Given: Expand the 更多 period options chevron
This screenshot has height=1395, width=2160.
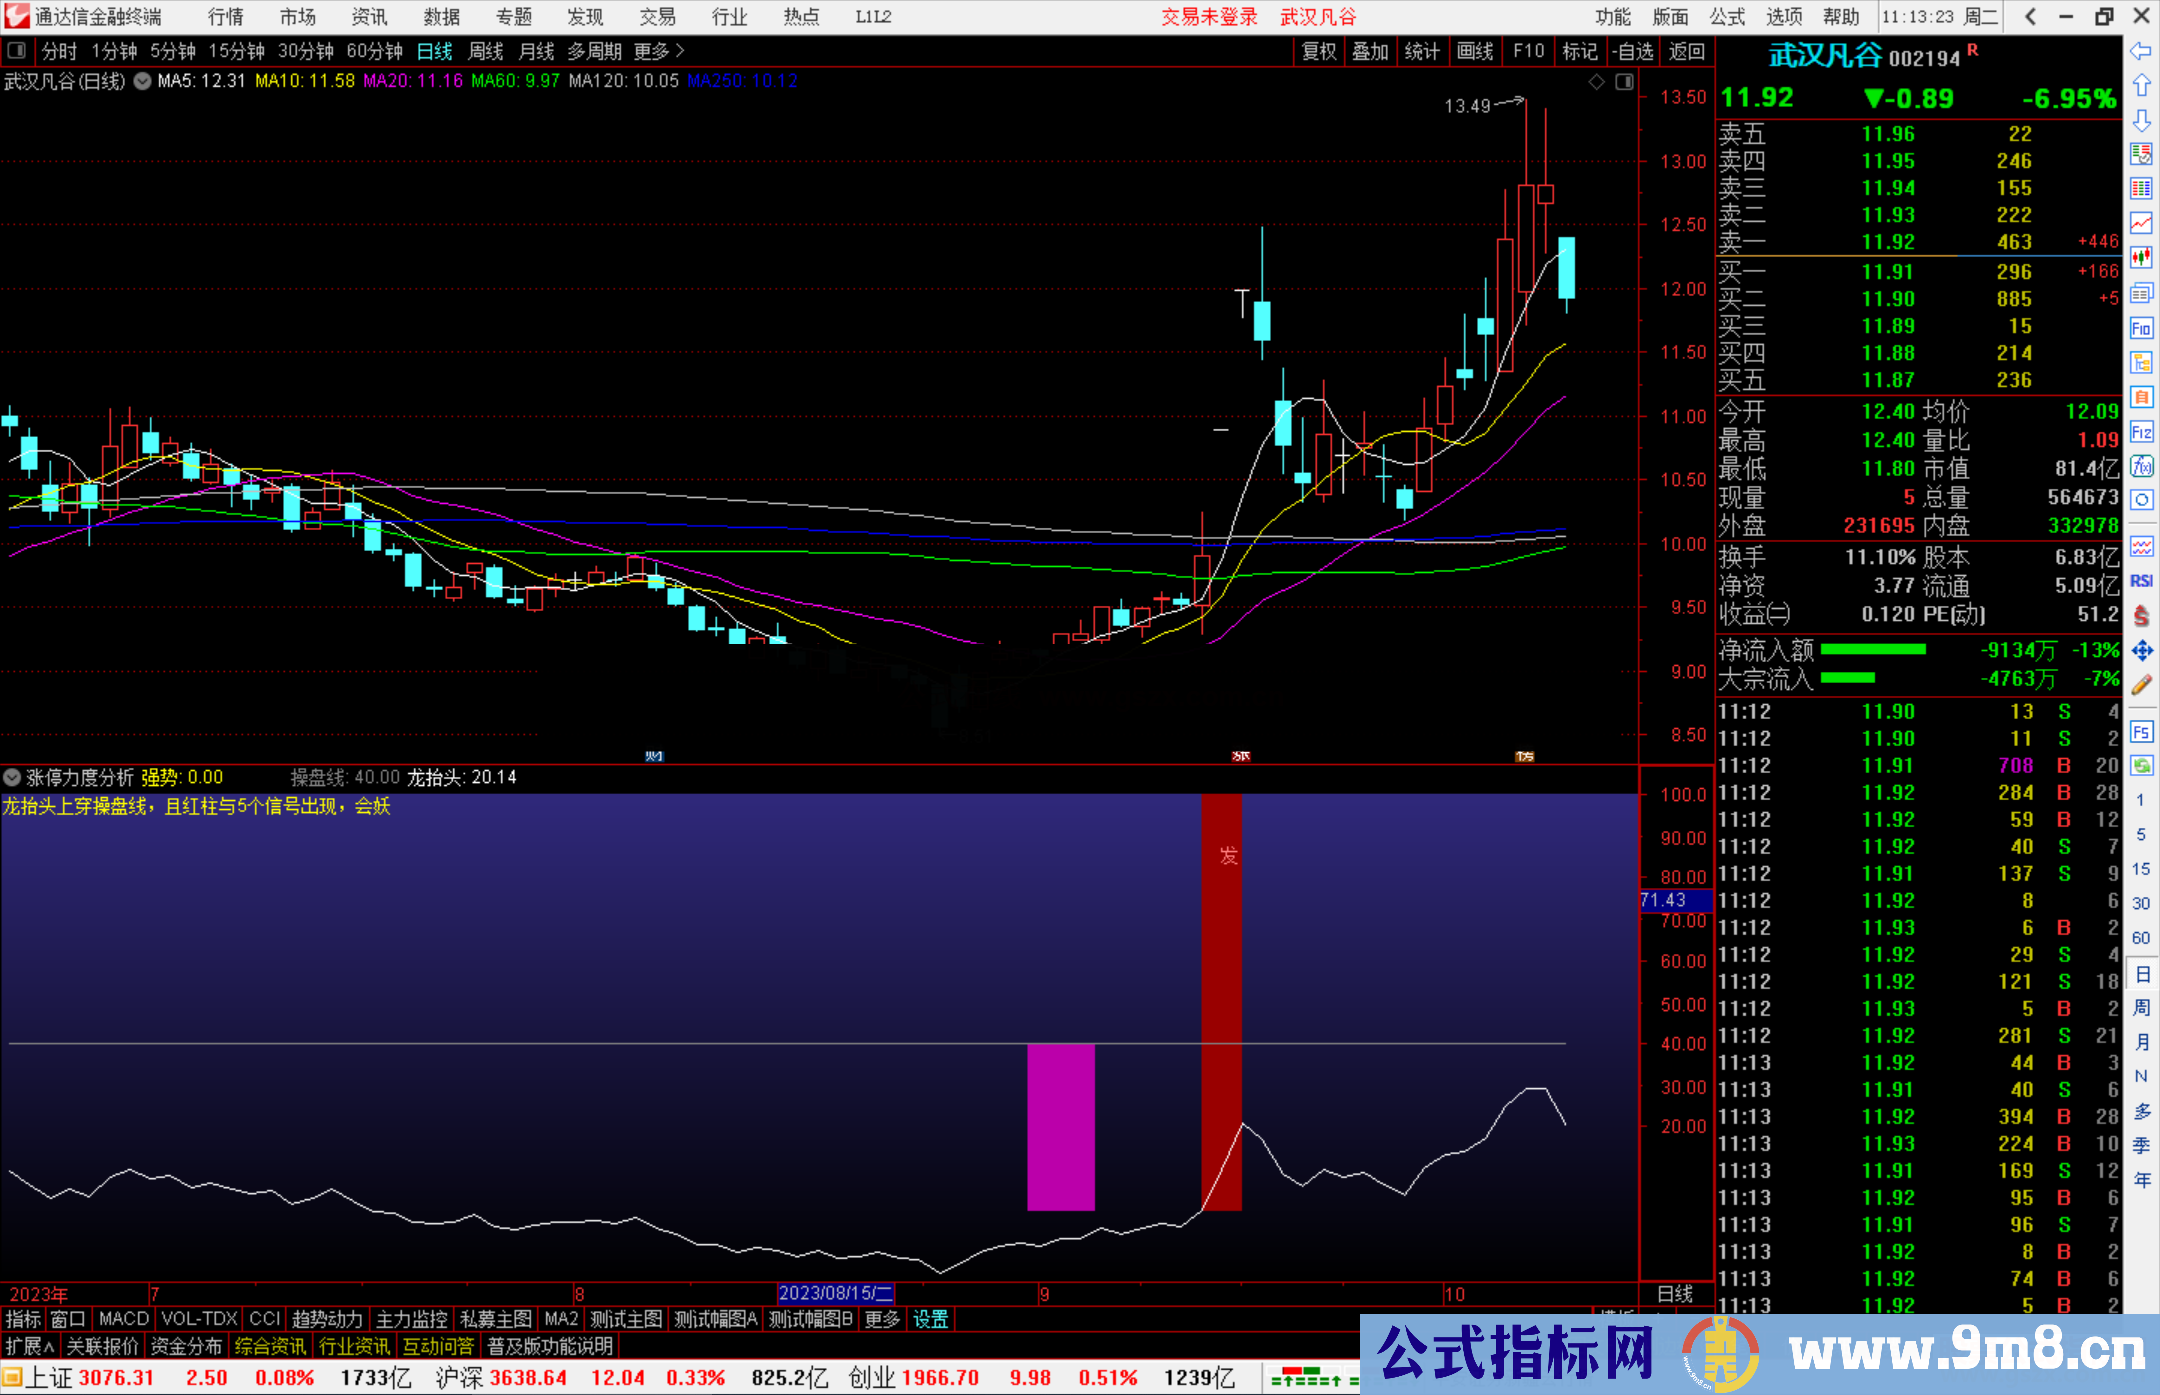Looking at the screenshot, I should [x=680, y=51].
